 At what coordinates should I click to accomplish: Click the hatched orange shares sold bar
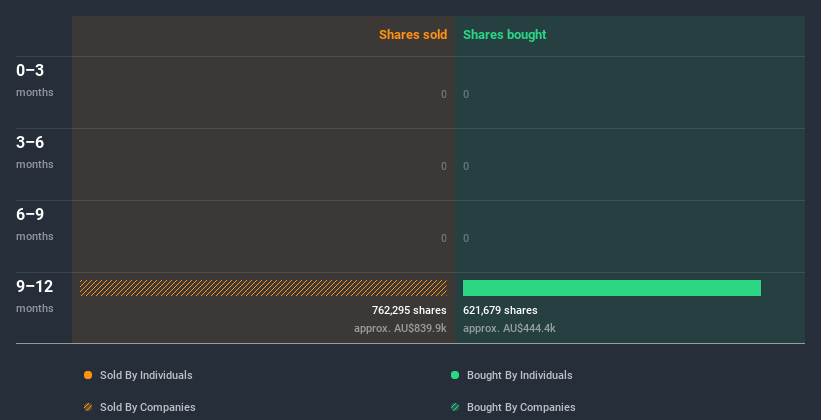click(x=263, y=288)
